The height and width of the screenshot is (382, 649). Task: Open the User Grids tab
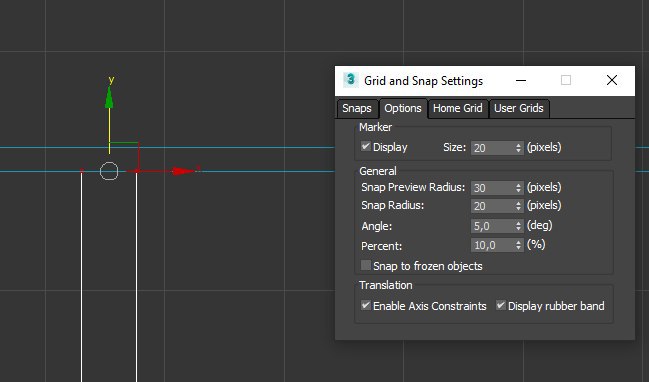point(519,108)
